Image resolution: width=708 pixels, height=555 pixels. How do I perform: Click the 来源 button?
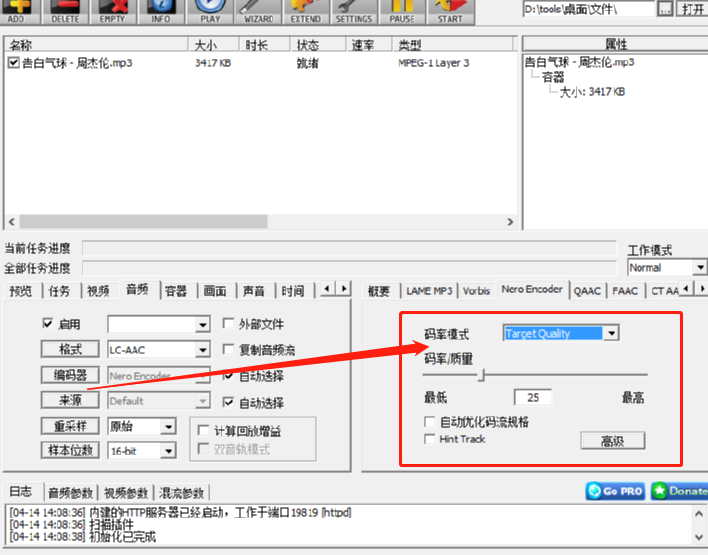click(x=70, y=400)
